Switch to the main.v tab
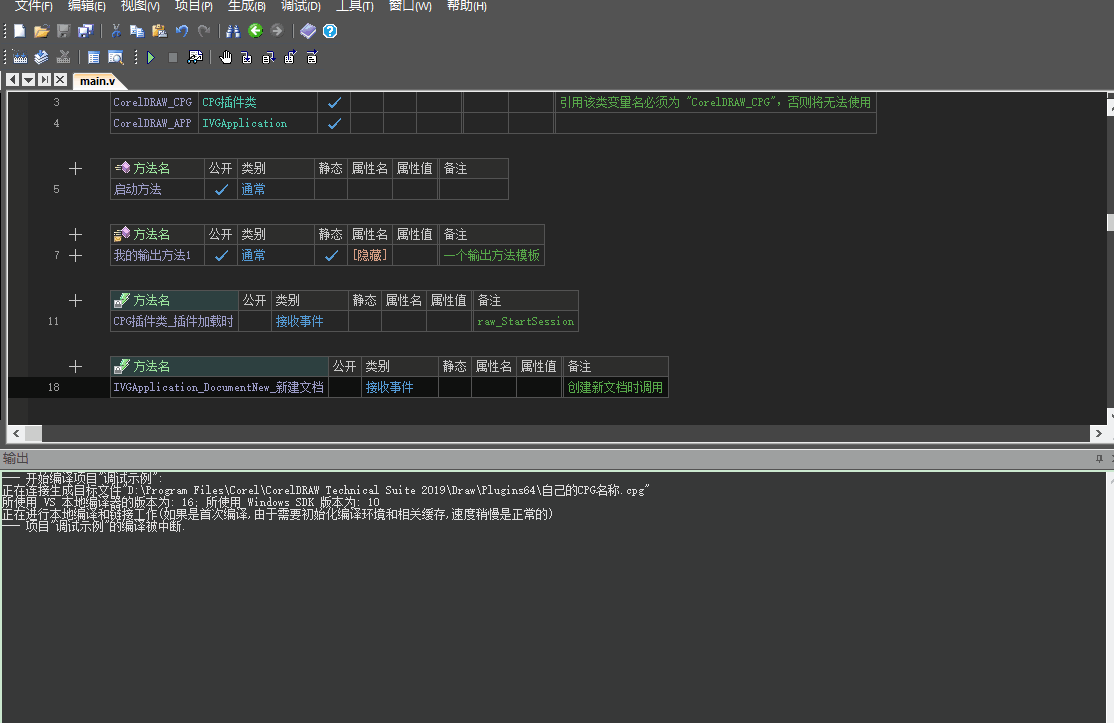This screenshot has height=723, width=1114. click(x=97, y=81)
